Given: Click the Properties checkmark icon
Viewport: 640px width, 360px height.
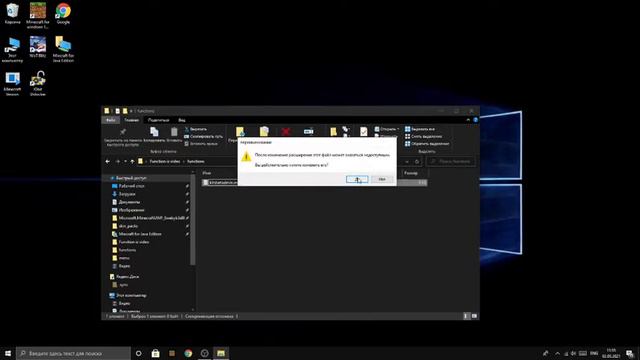Looking at the screenshot, I should pos(363,131).
